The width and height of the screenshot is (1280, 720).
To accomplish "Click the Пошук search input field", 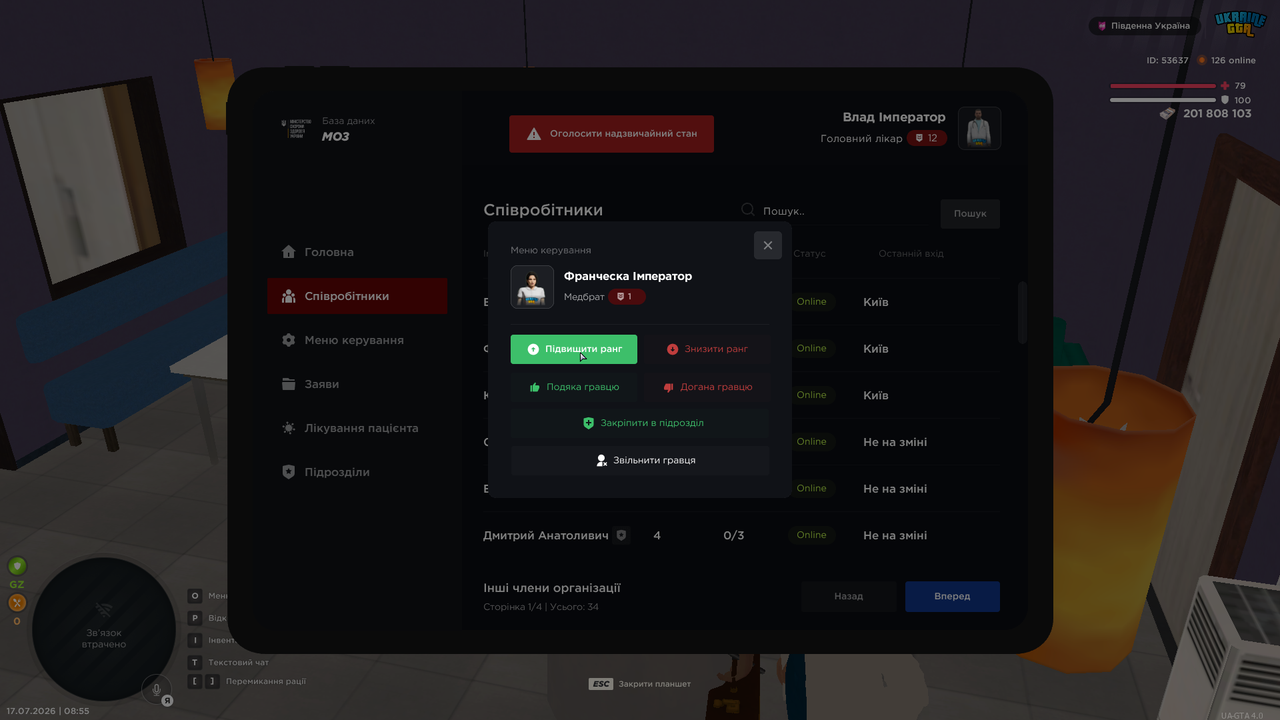I will (x=835, y=211).
